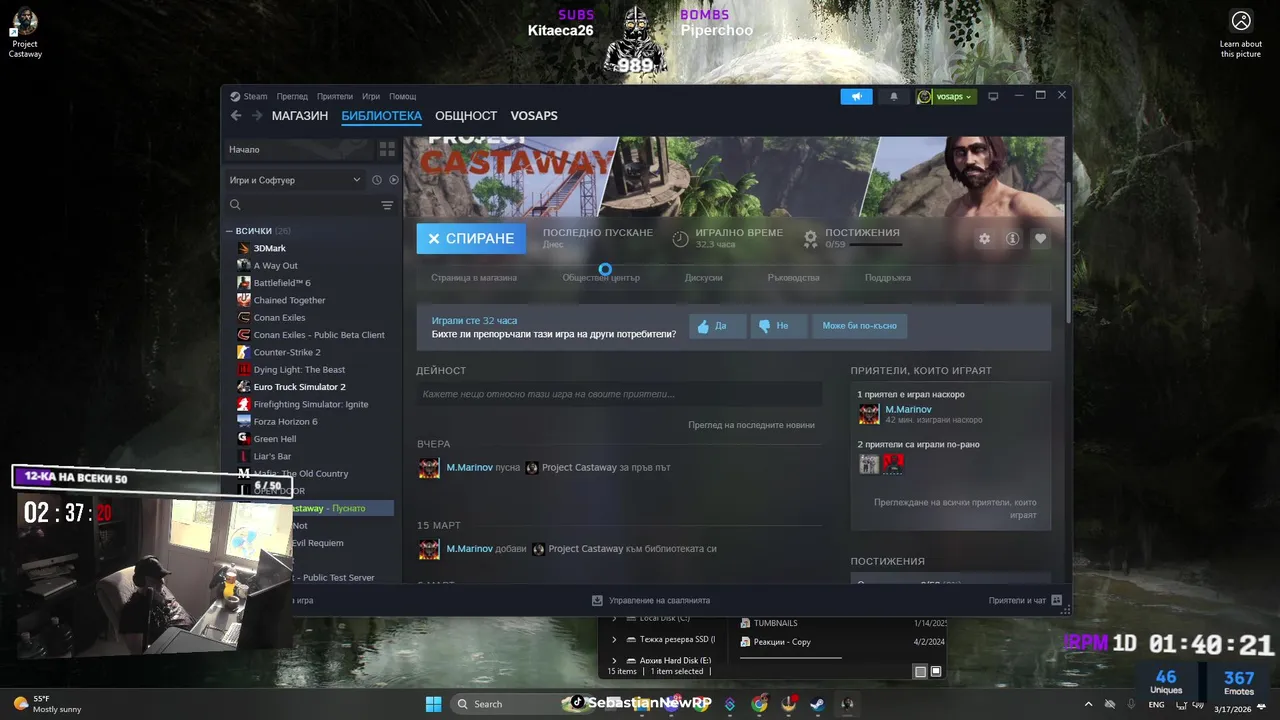Go back with Steam back arrow
Viewport: 1280px width, 720px height.
tap(236, 116)
